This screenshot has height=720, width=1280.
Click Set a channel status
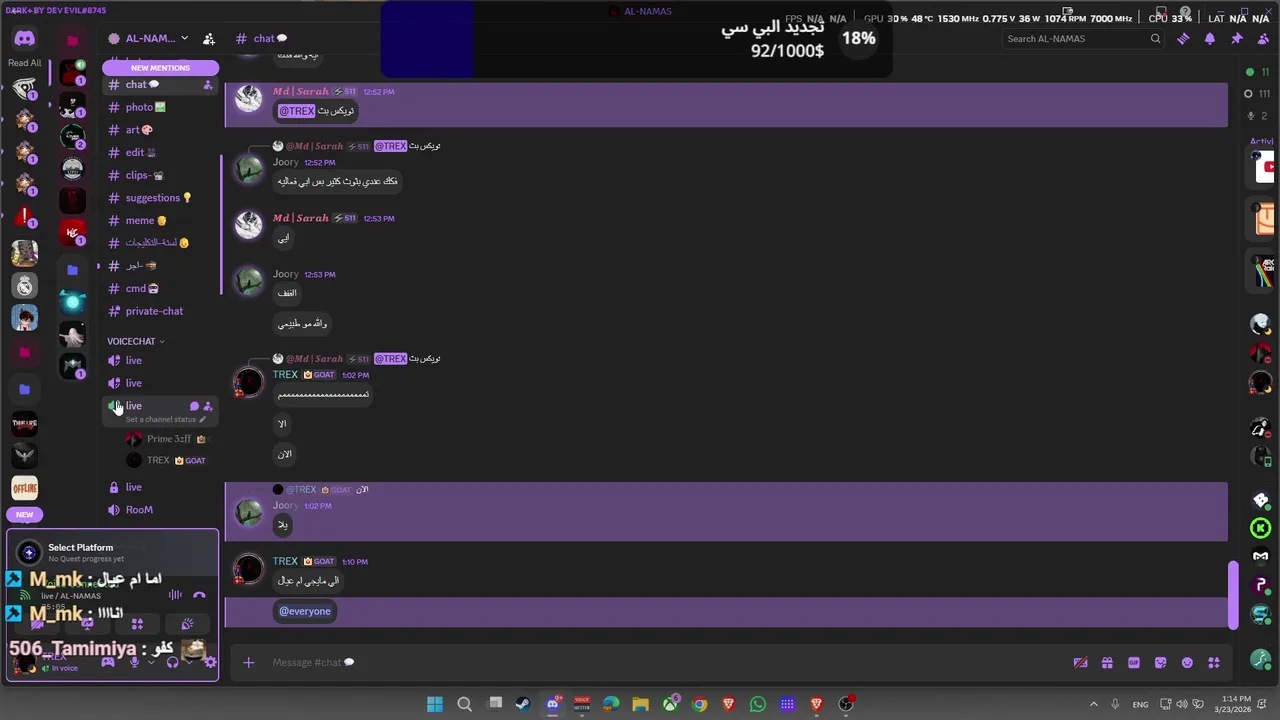[x=166, y=420]
